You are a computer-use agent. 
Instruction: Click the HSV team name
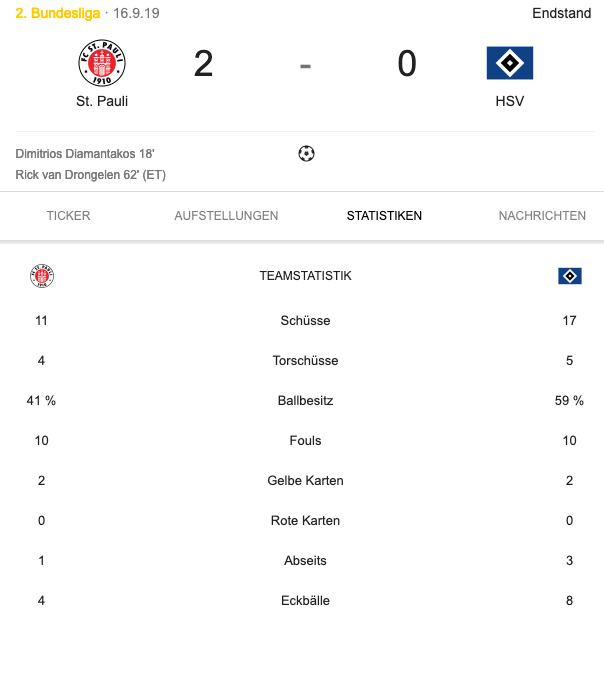coord(510,101)
